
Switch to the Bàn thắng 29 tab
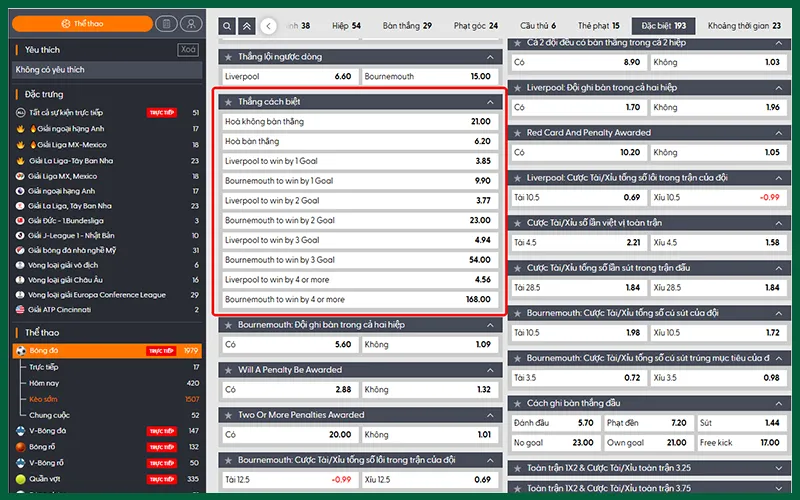tap(407, 26)
